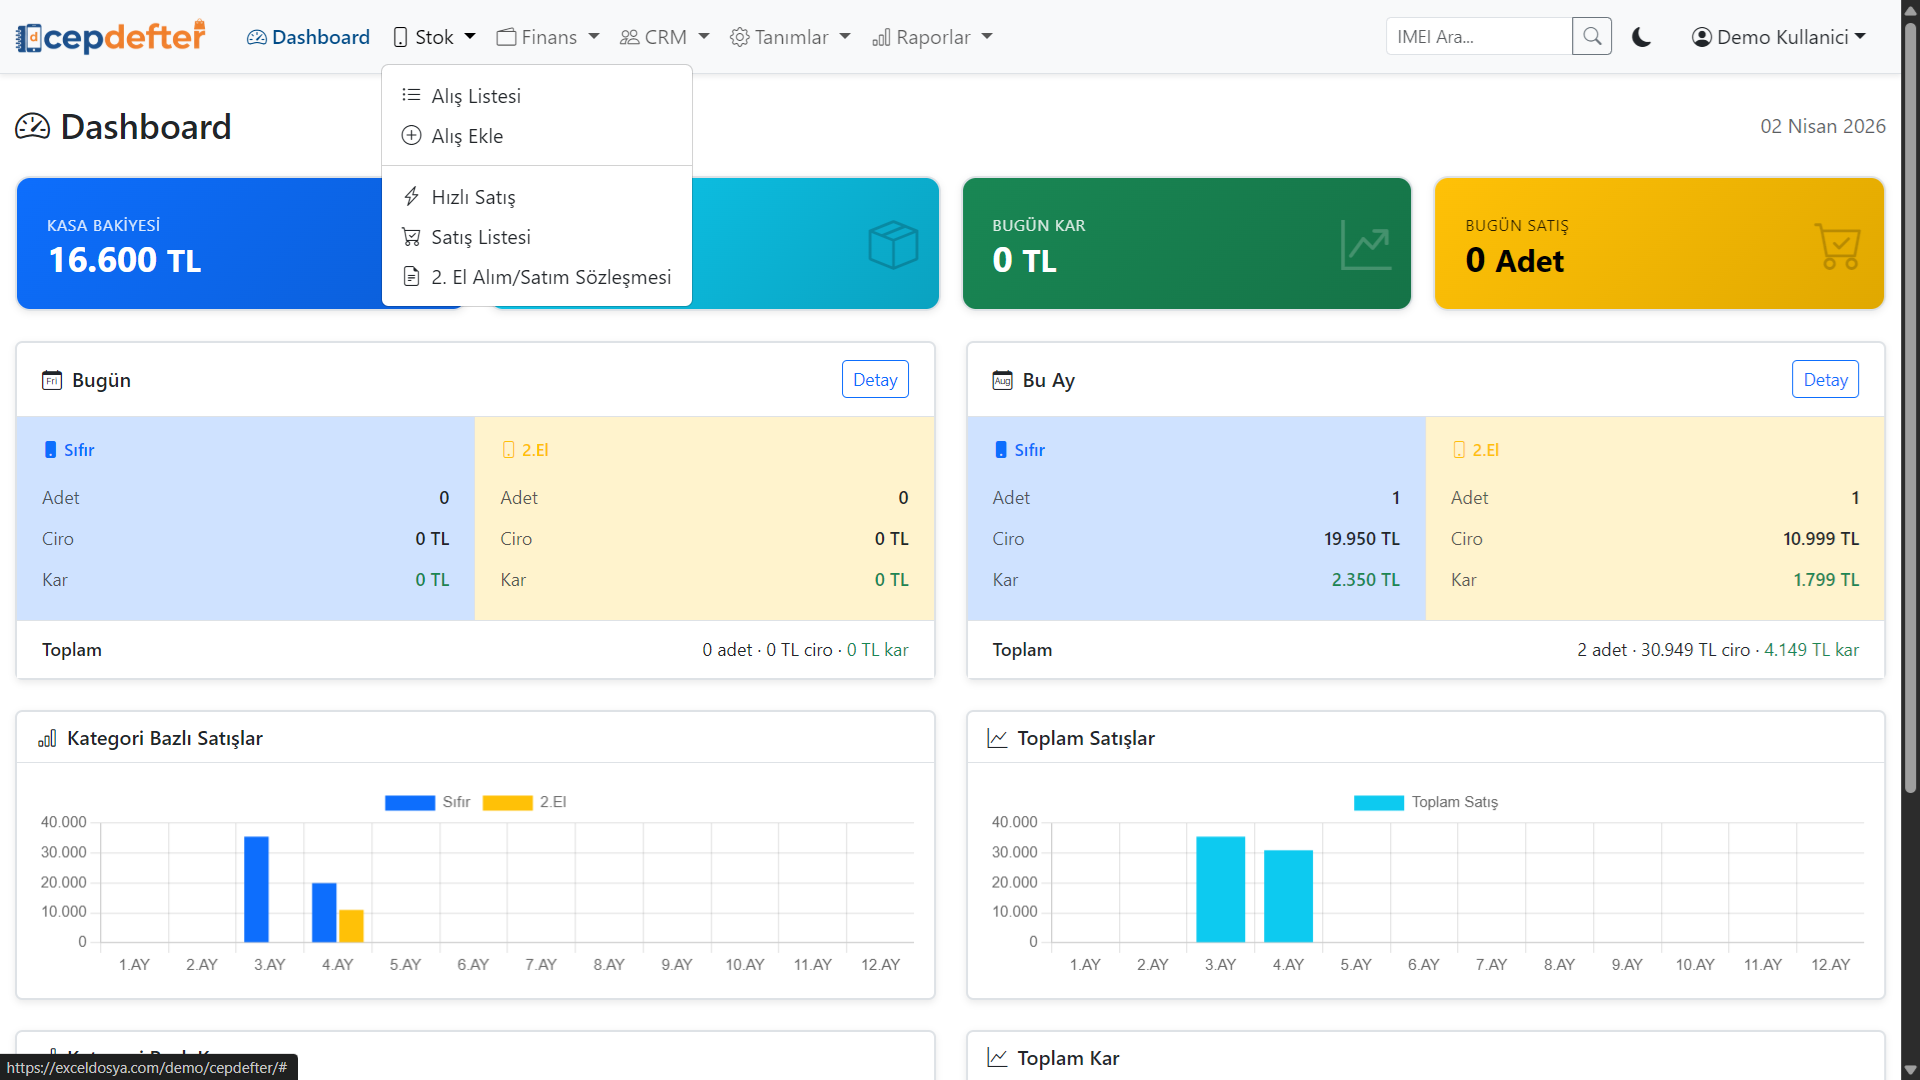The image size is (1920, 1080).
Task: Open Detay for the Bu Ay panel
Action: pyautogui.click(x=1825, y=380)
